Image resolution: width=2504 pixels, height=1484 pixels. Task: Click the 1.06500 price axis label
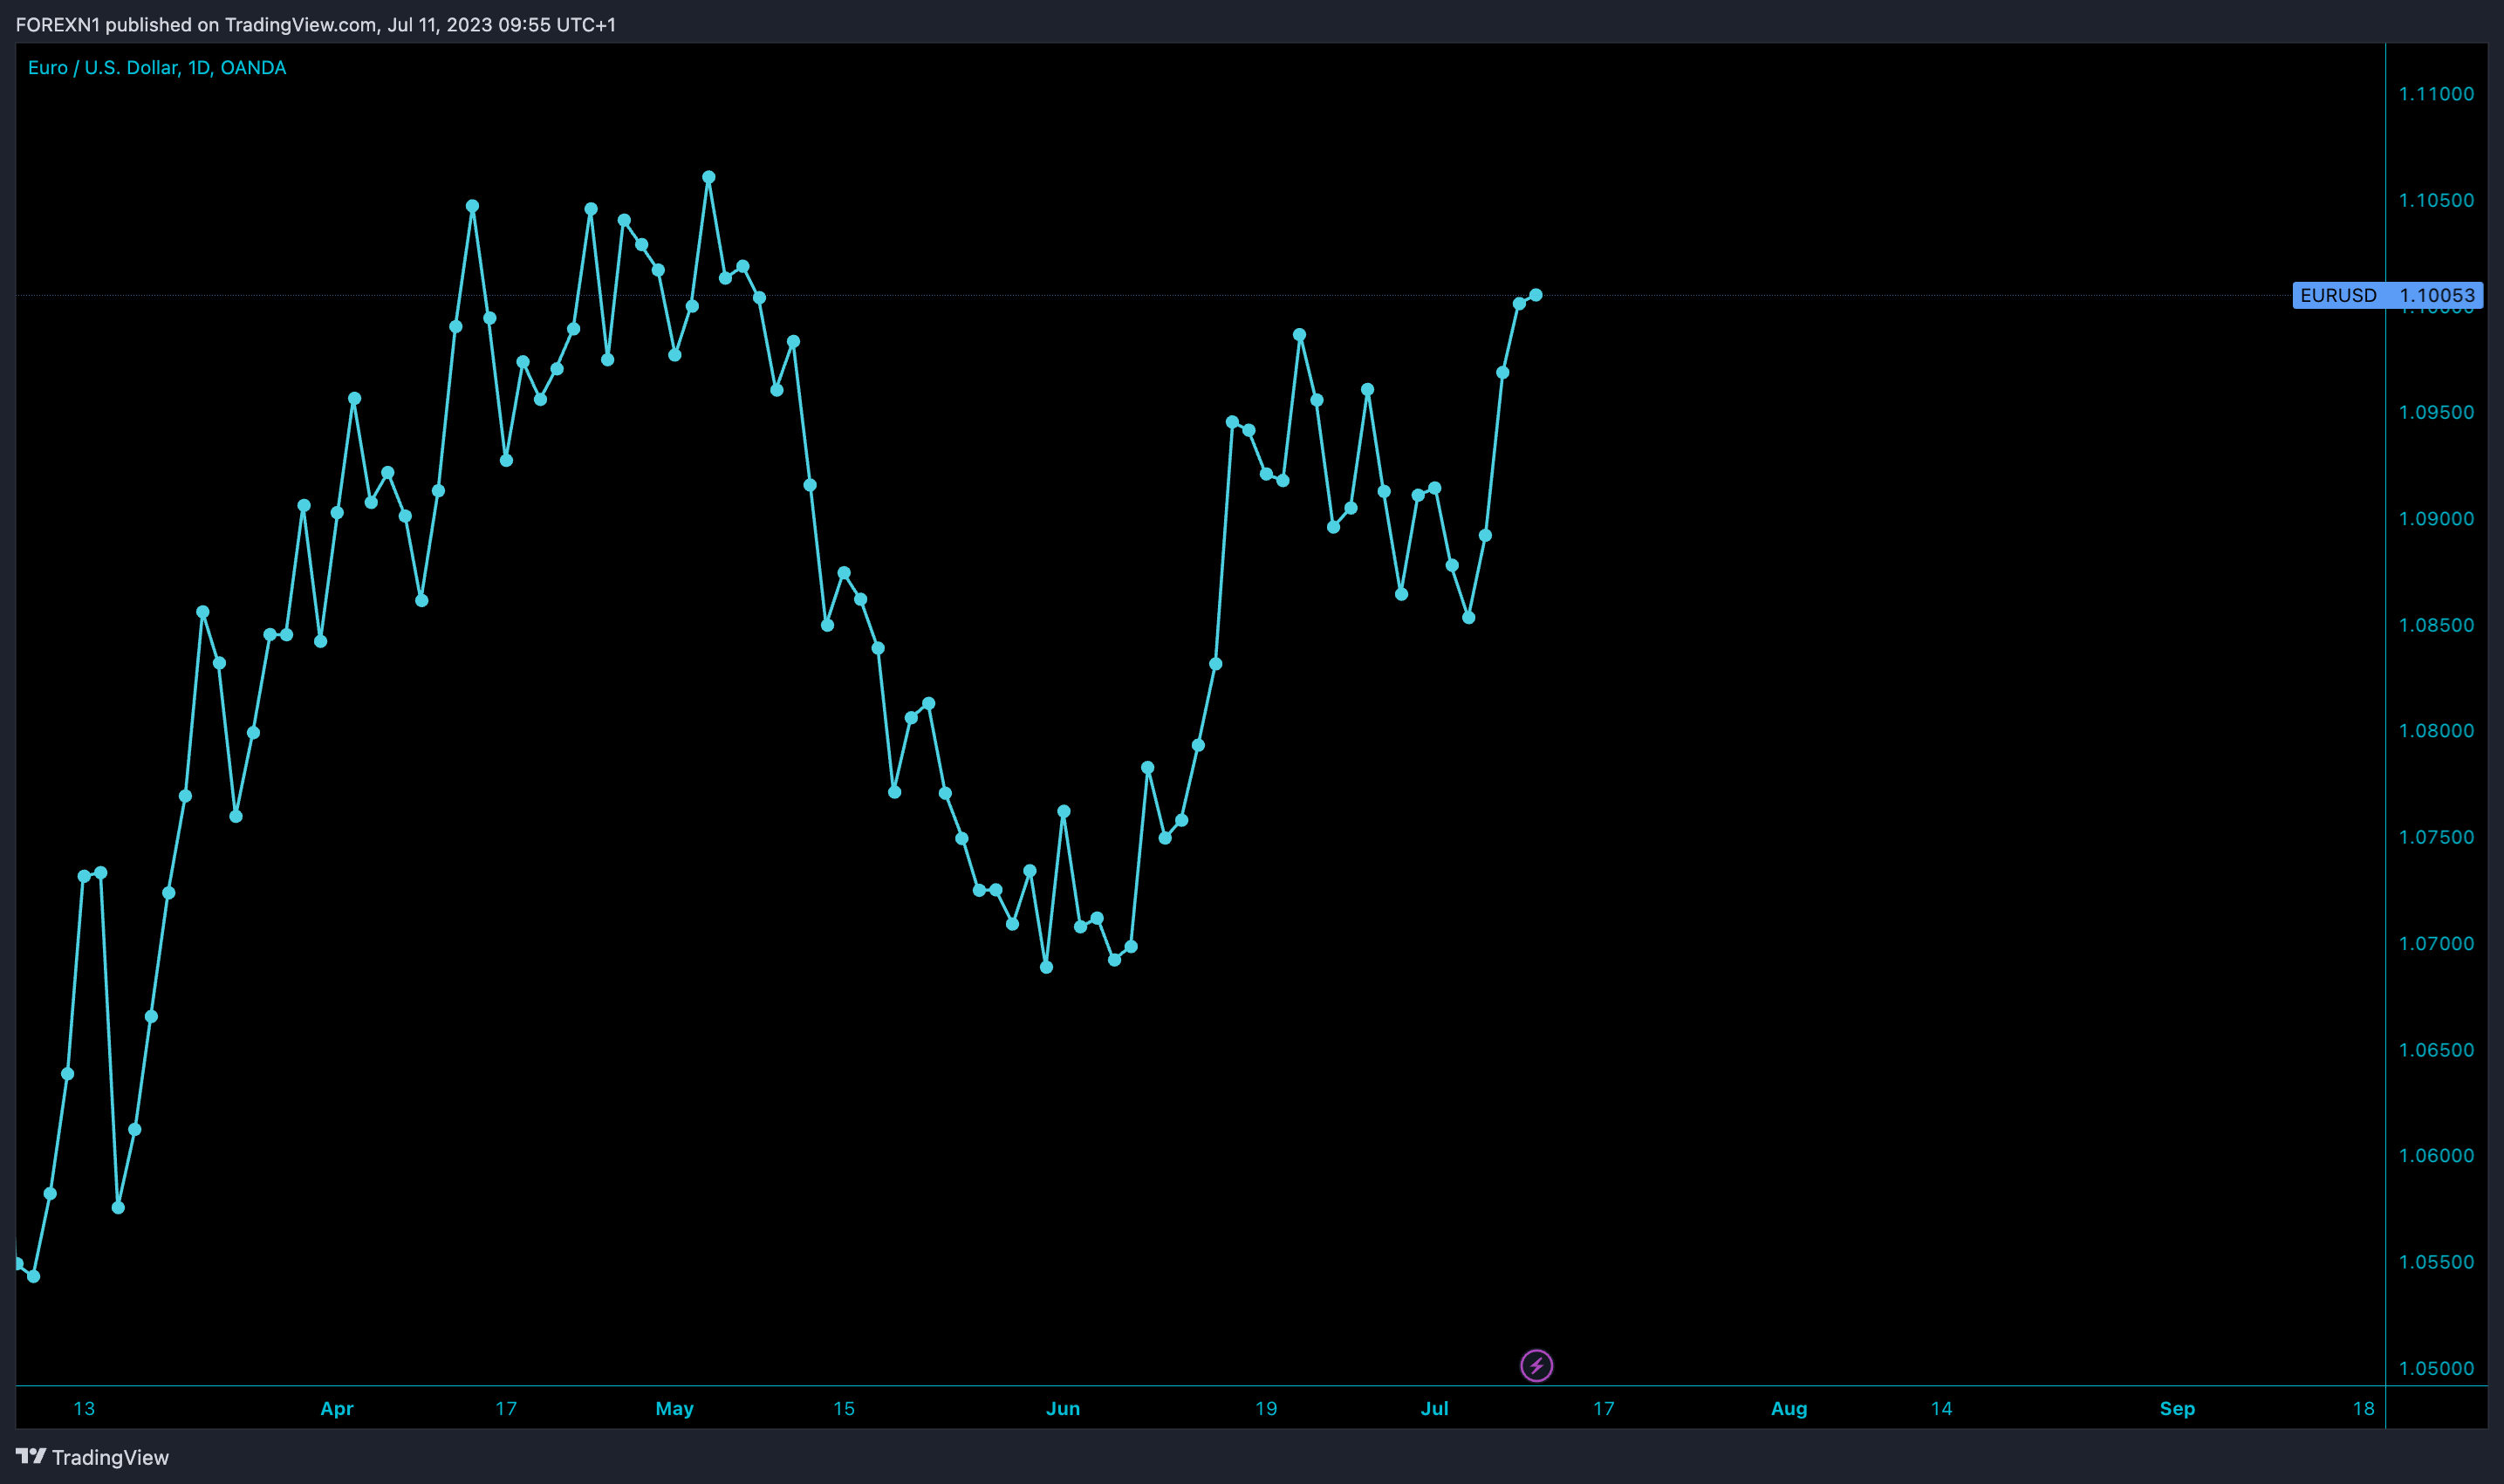(x=2436, y=1050)
